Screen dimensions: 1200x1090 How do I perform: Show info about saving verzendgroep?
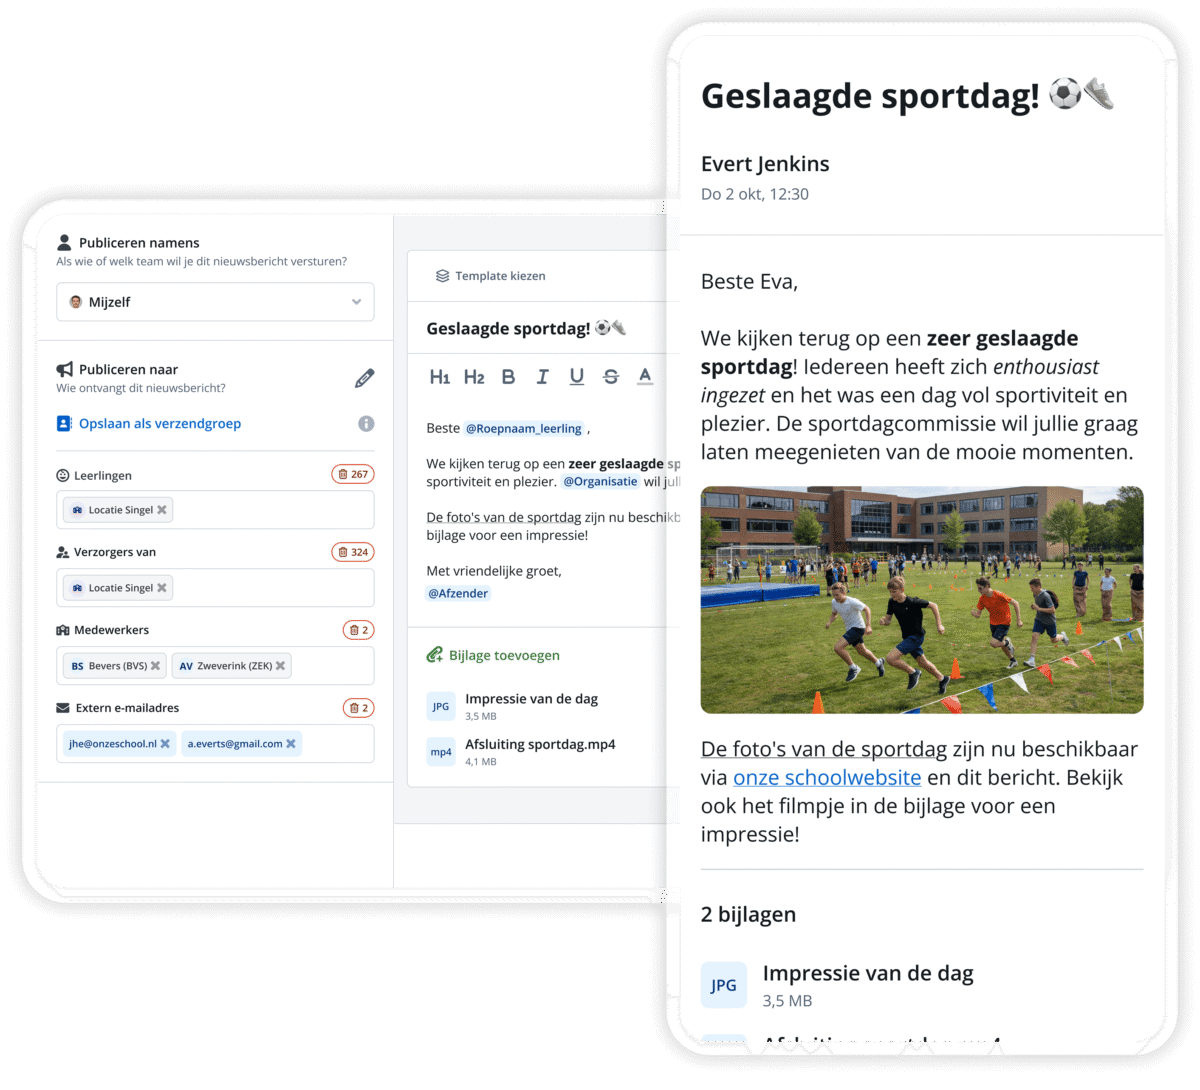click(x=366, y=424)
